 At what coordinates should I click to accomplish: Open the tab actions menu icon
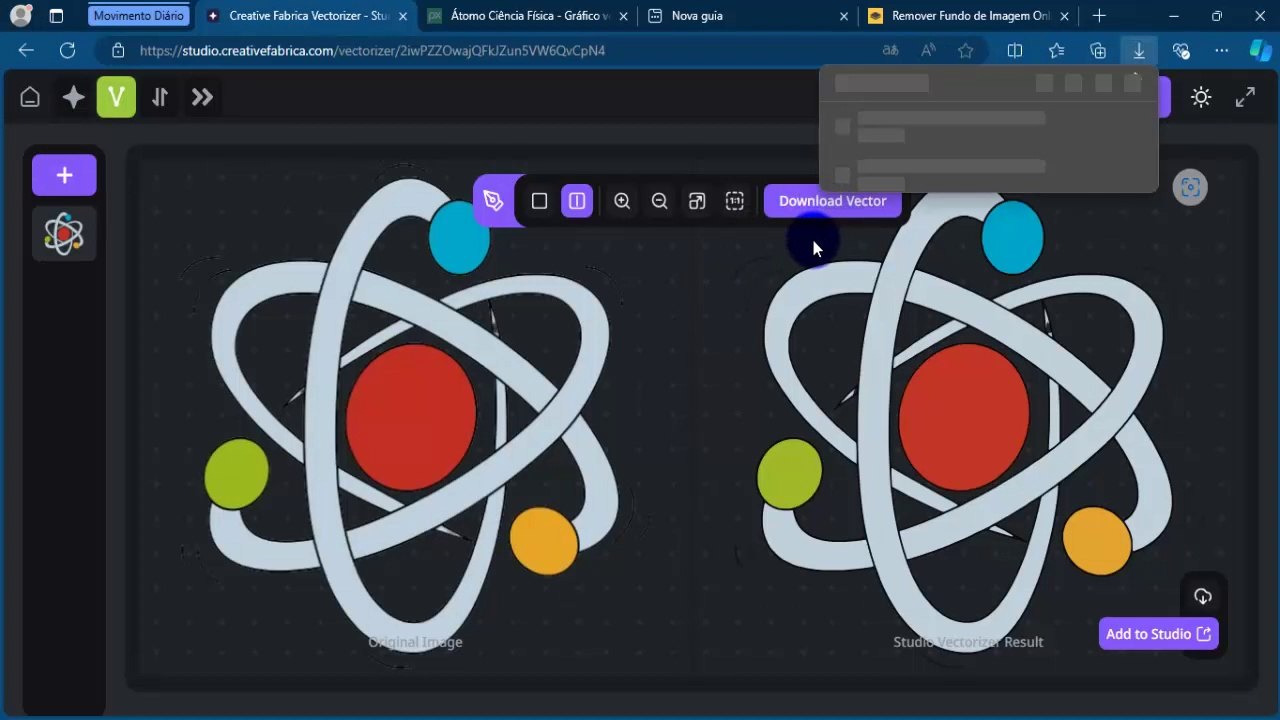tap(56, 16)
